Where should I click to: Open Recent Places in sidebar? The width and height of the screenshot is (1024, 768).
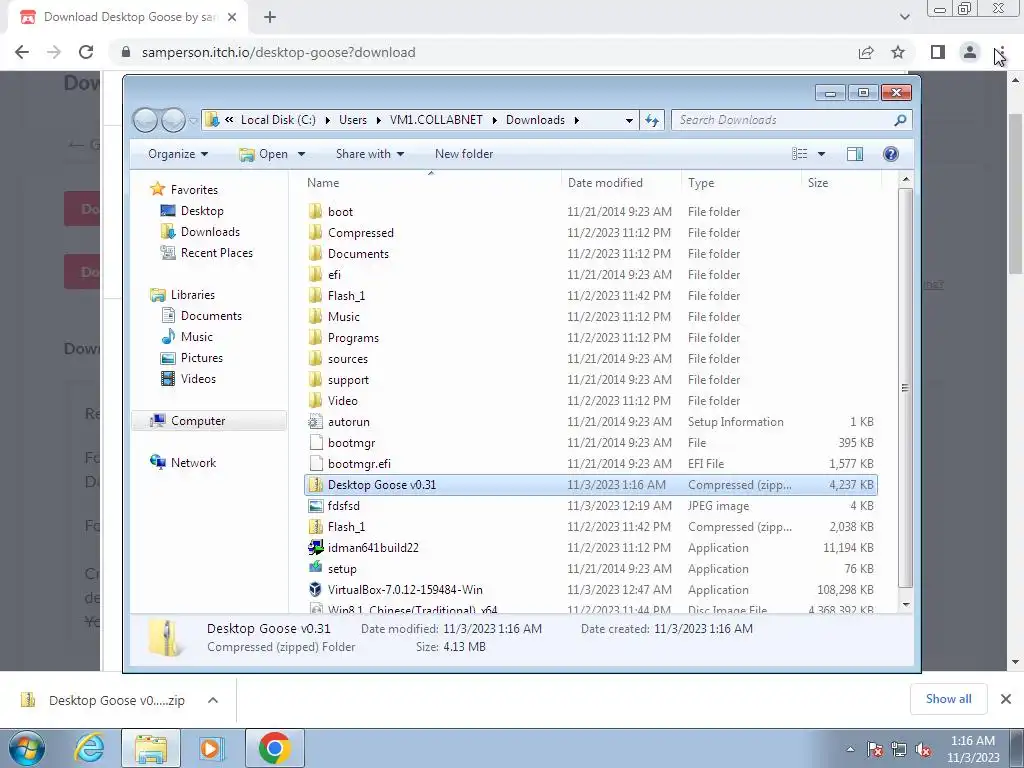point(216,253)
